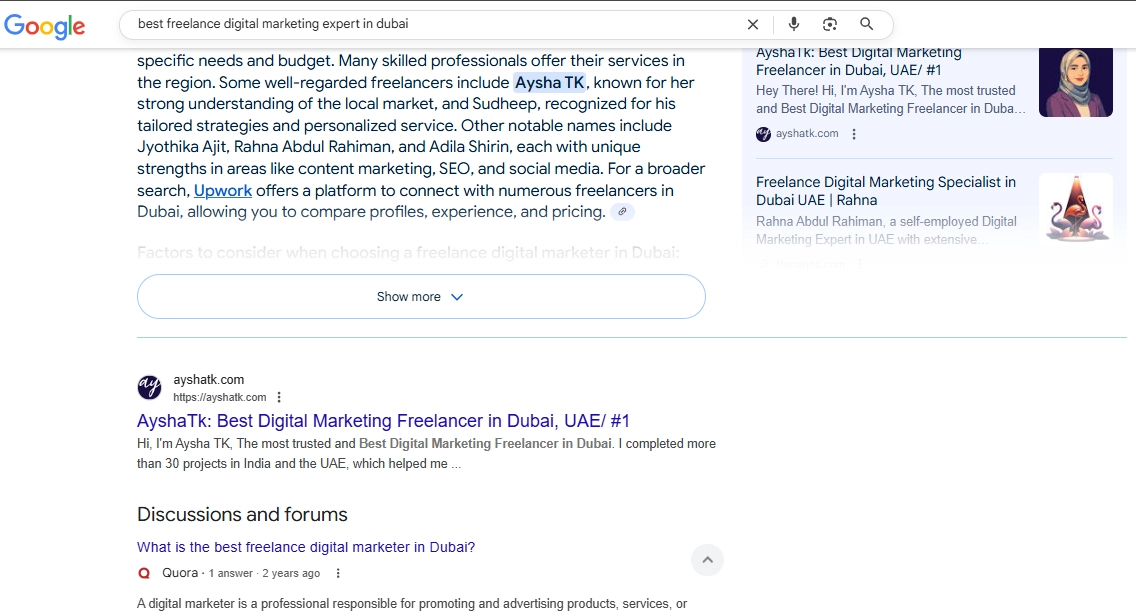Open the Upwork link in the overview
The height and width of the screenshot is (615, 1136).
click(222, 191)
